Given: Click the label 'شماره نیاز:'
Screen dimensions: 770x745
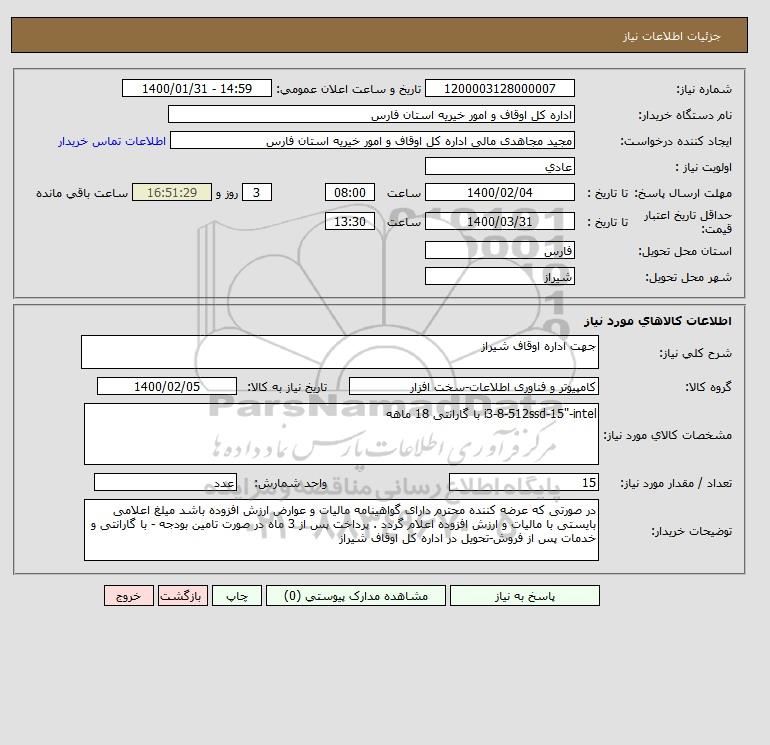Looking at the screenshot, I should (704, 89).
